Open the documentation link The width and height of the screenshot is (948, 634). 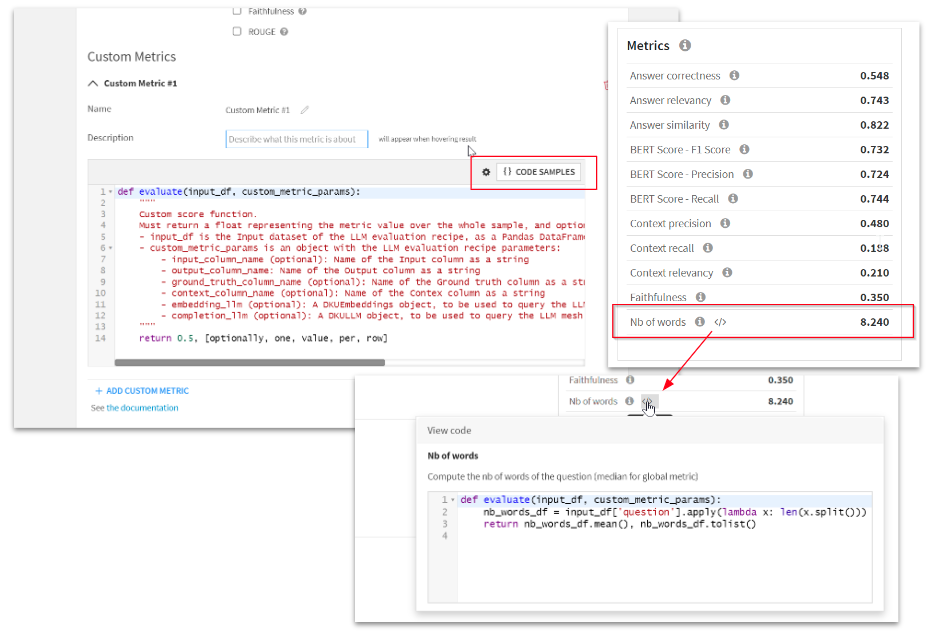pyautogui.click(x=142, y=408)
